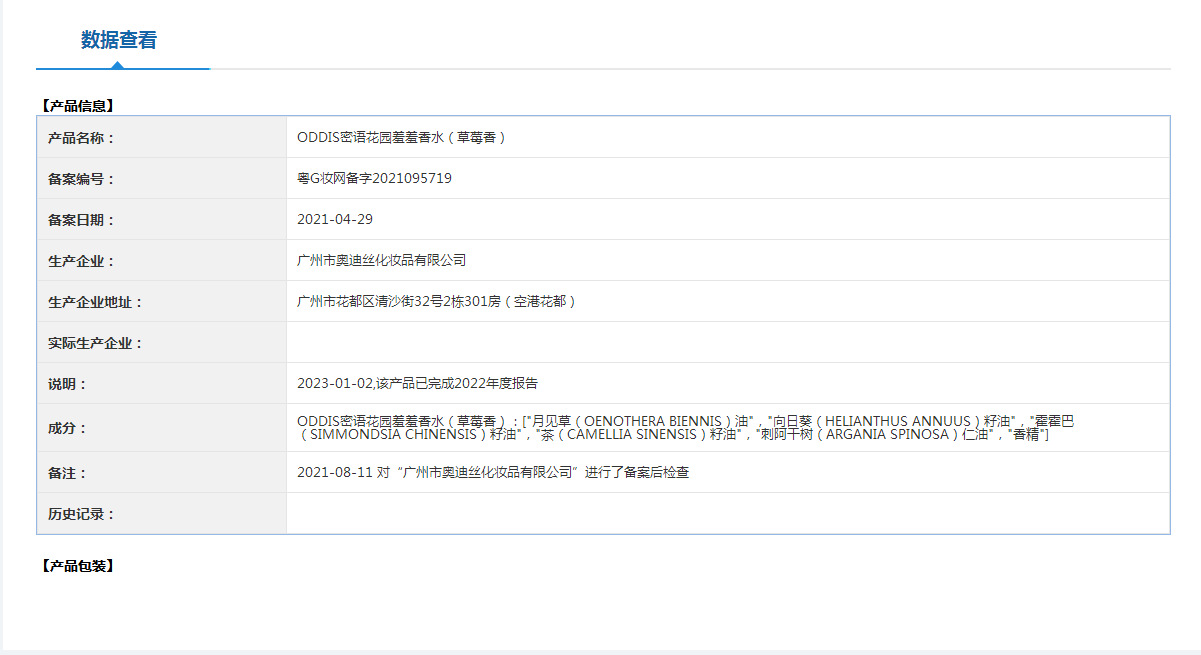Viewport: 1201px width, 655px height.
Task: Open the 数据查看 tab
Action: (x=119, y=40)
